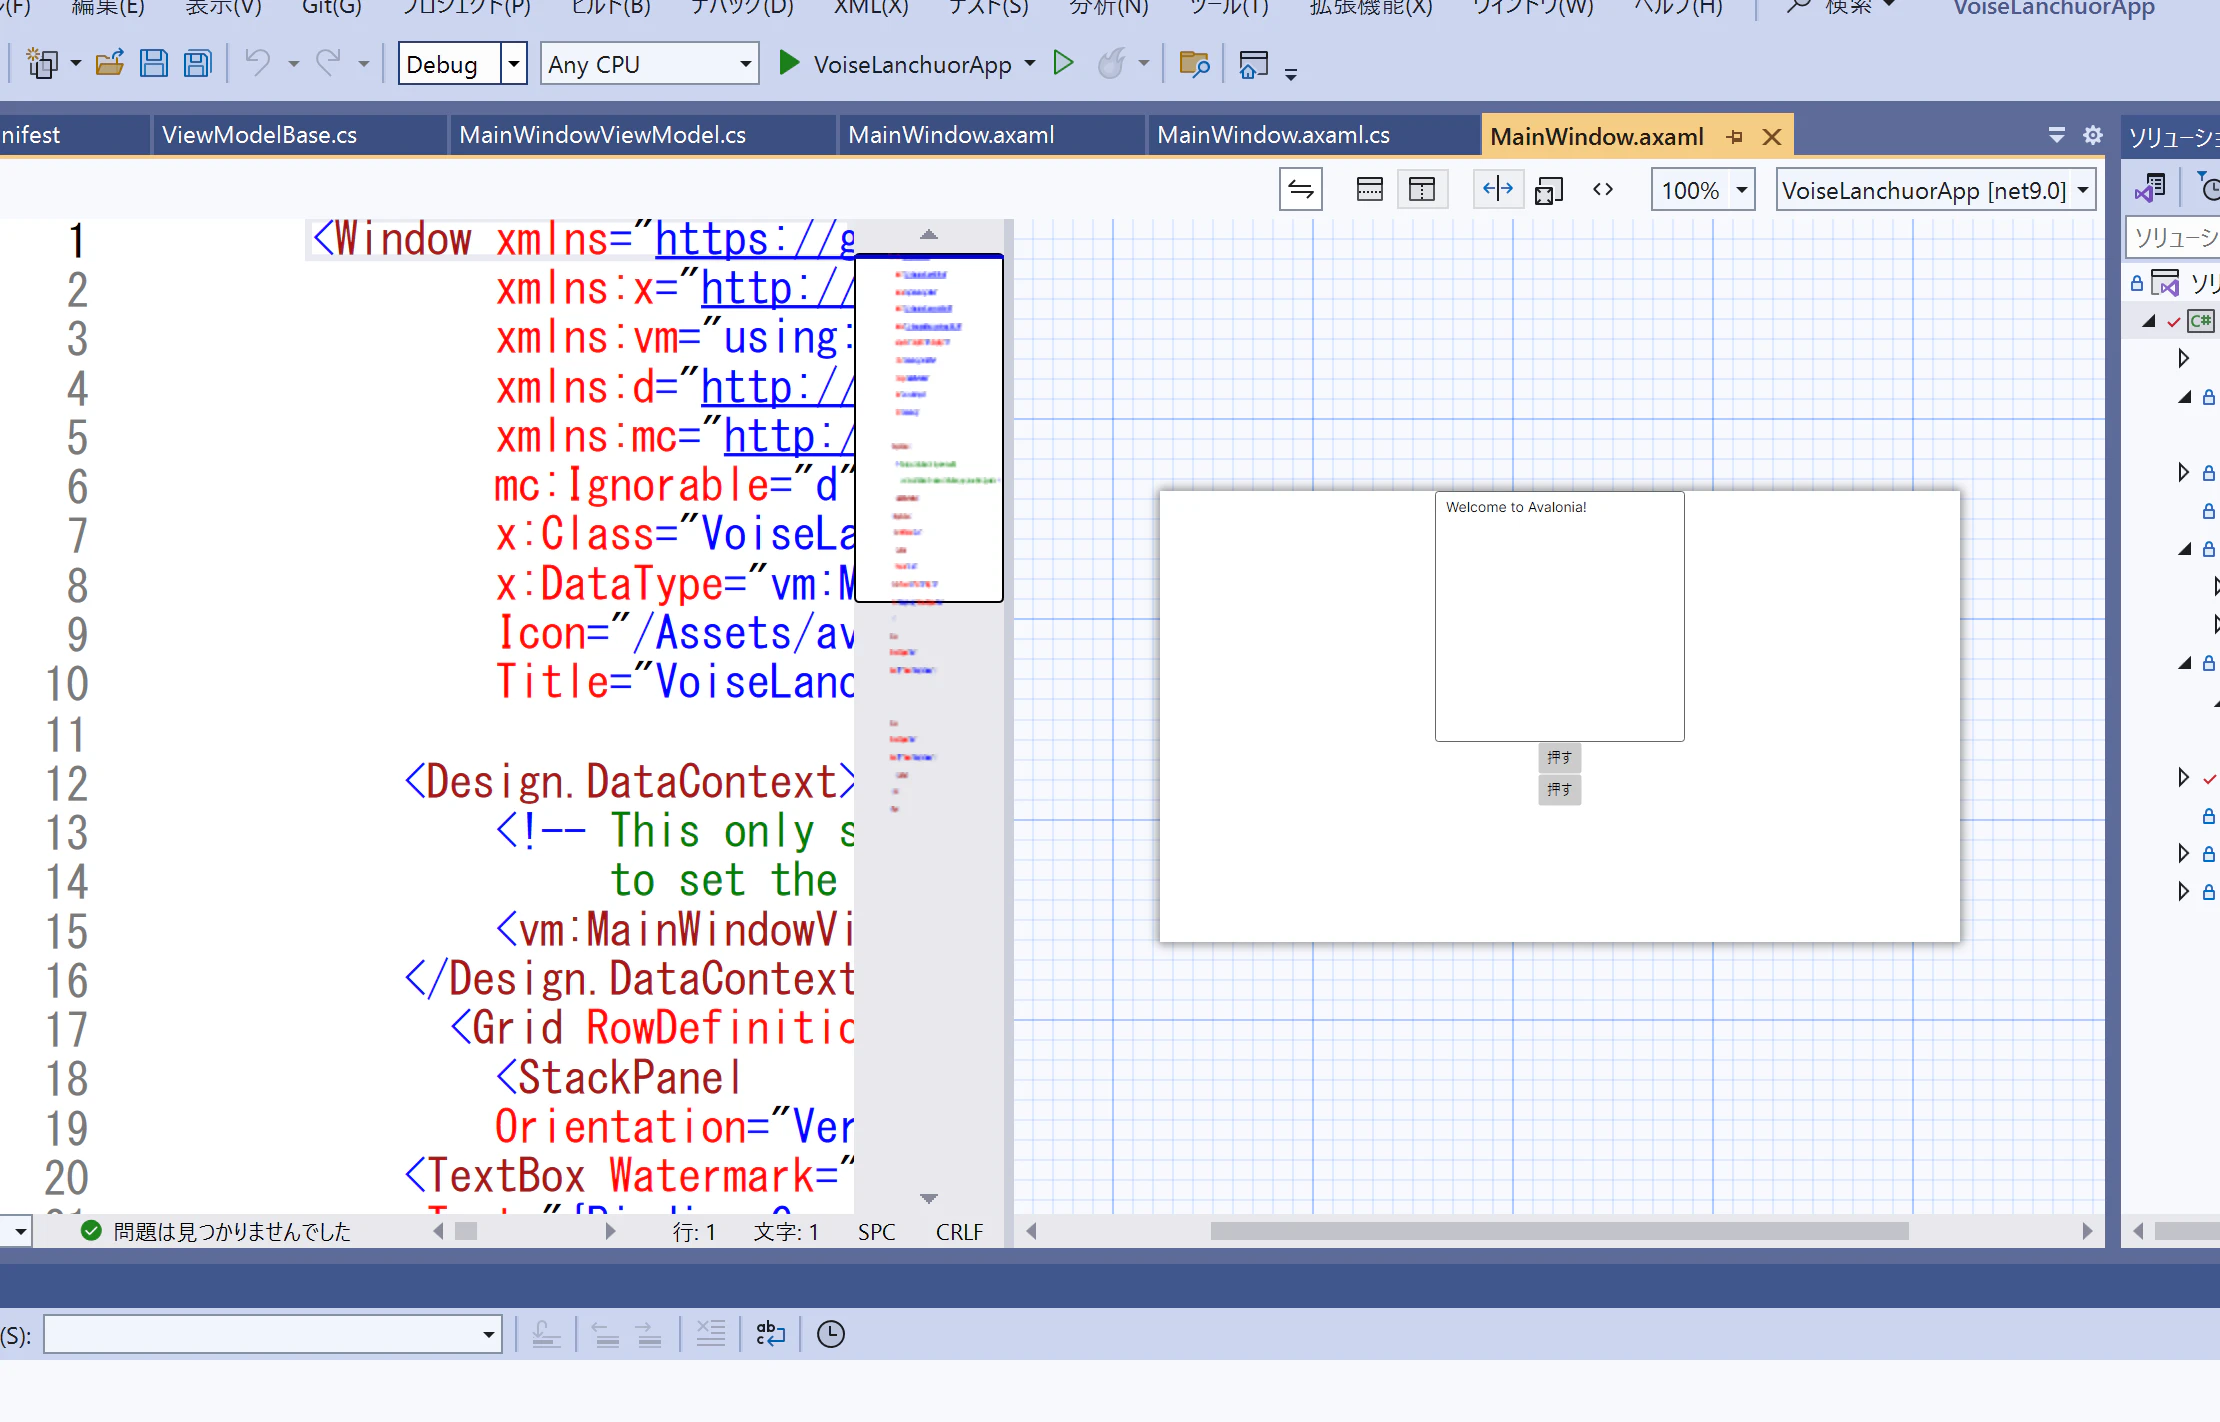Swap the designer preview and editor panes
2220x1422 pixels.
tap(1300, 190)
